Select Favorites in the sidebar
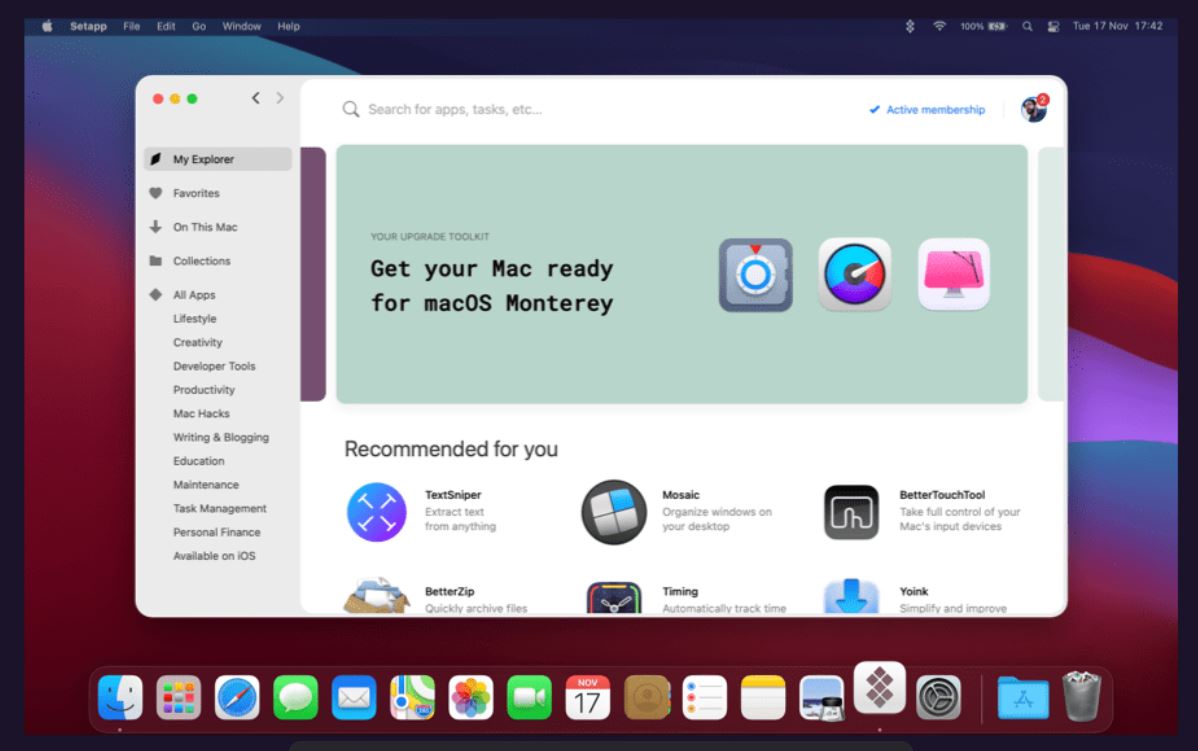The image size is (1198, 751). (x=196, y=193)
